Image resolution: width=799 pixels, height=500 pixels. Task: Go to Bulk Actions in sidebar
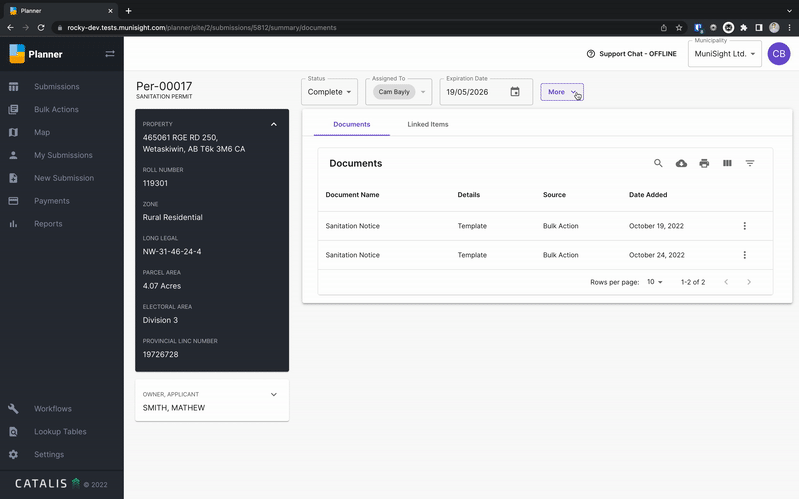56,109
